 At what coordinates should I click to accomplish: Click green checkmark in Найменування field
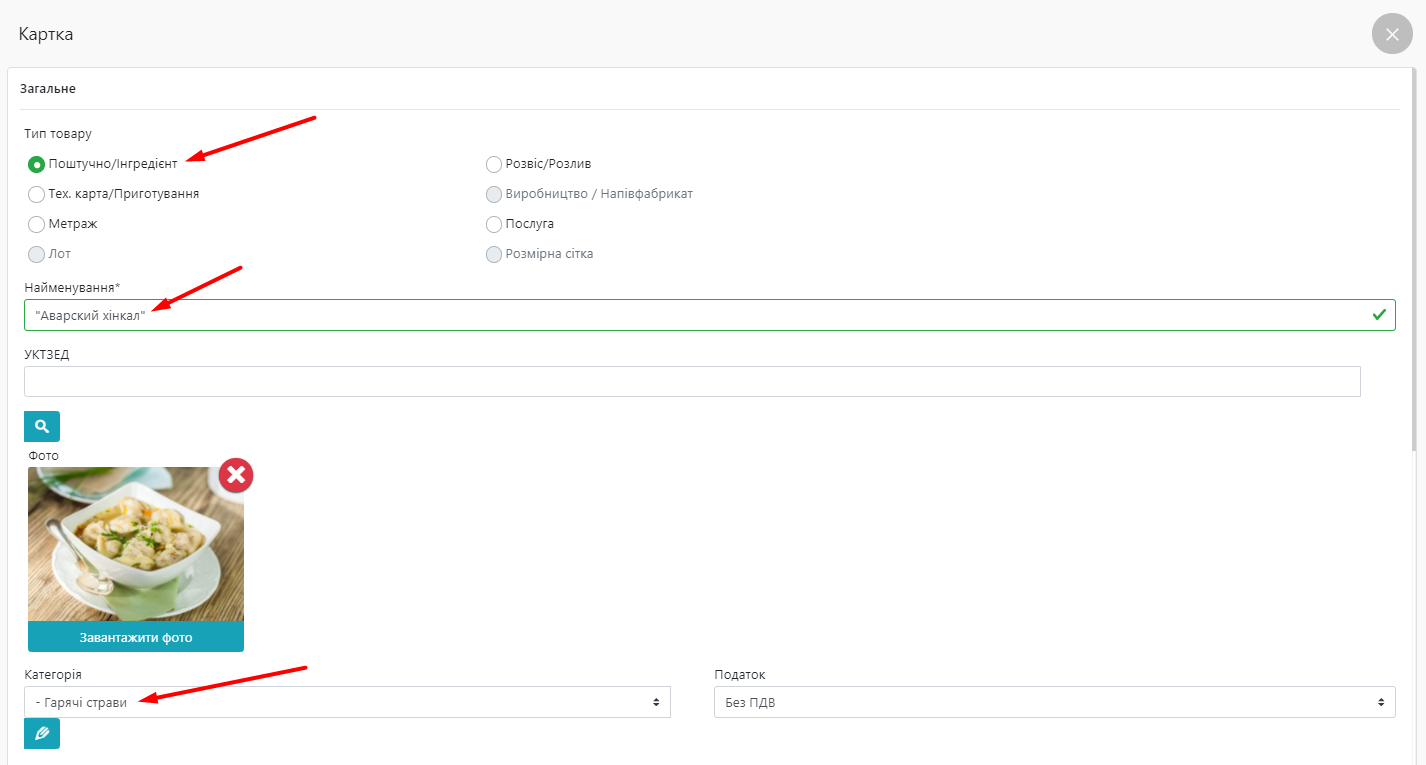1379,315
